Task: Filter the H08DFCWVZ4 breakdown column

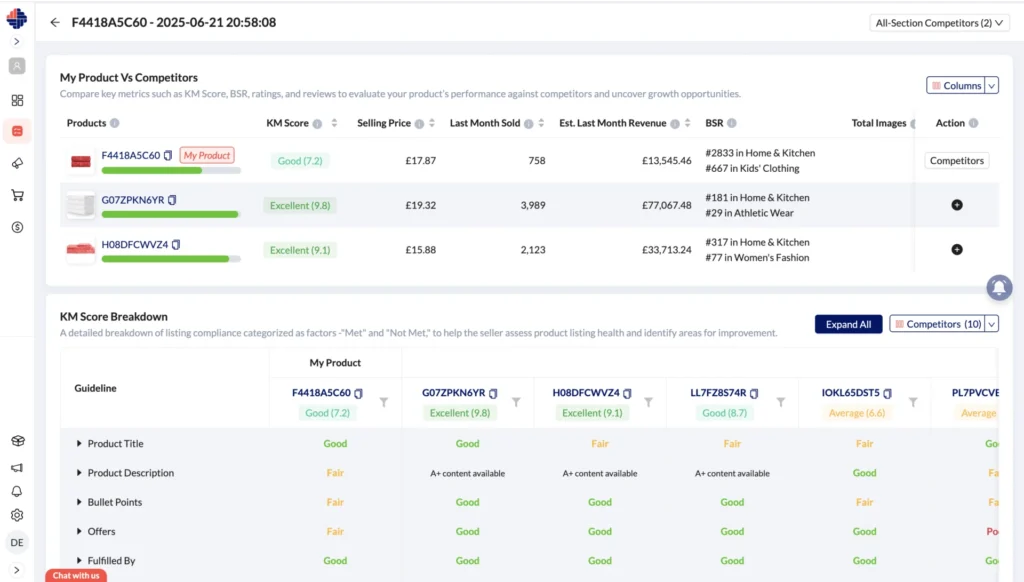Action: click(648, 402)
